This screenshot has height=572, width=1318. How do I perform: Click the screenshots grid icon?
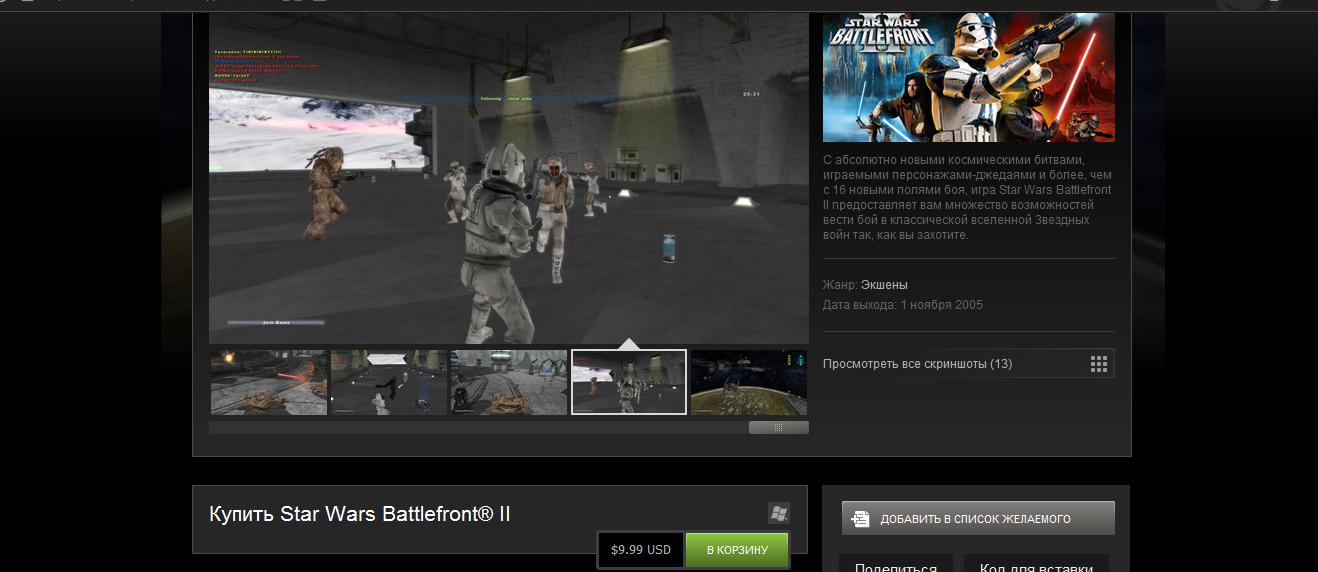click(1099, 363)
